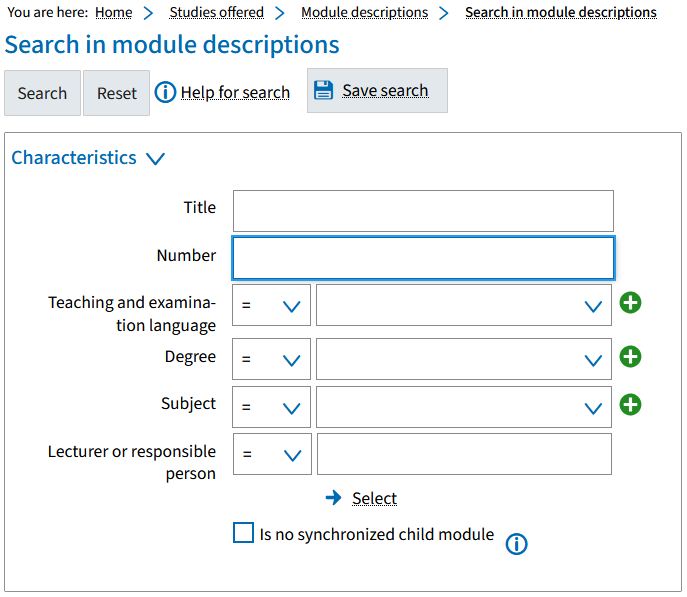Click the Help for search info icon
The width and height of the screenshot is (687, 597).
coord(165,92)
